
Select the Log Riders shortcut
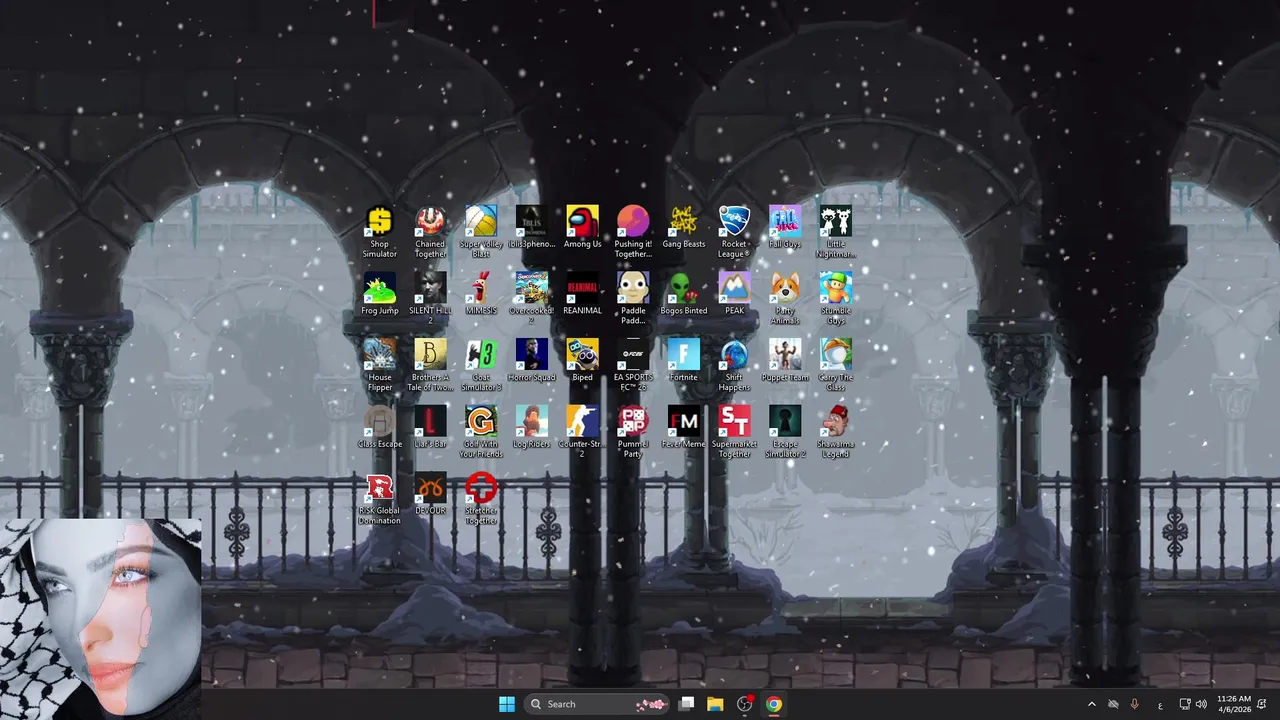point(532,428)
